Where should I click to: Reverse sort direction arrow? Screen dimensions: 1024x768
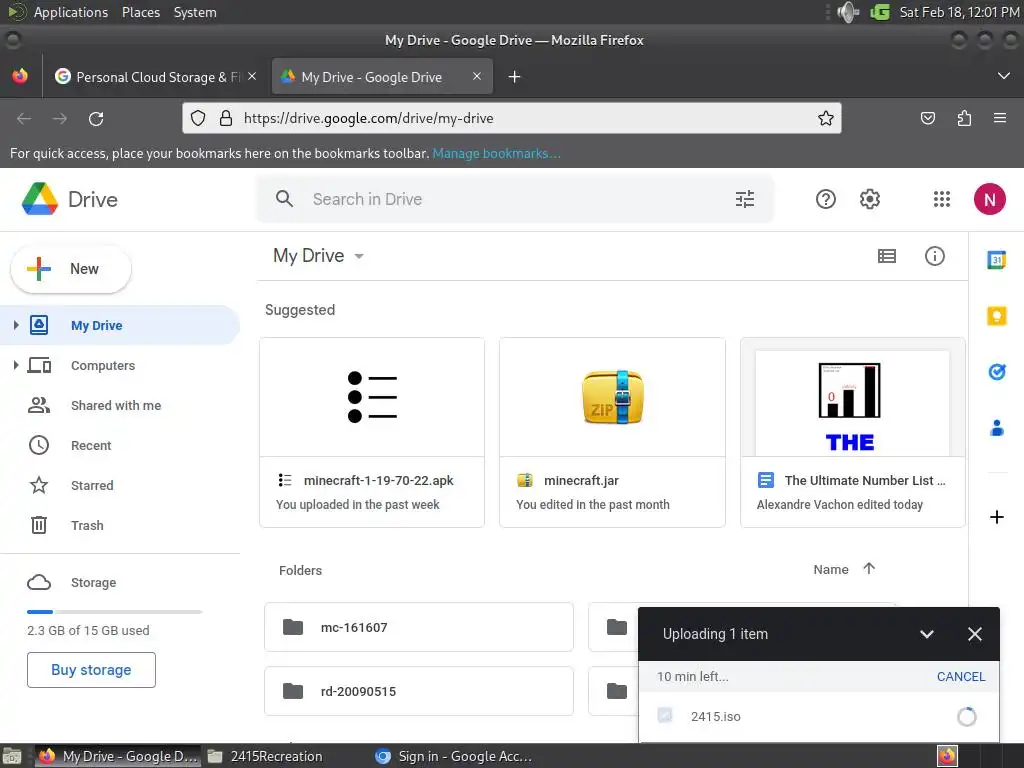pos(869,569)
